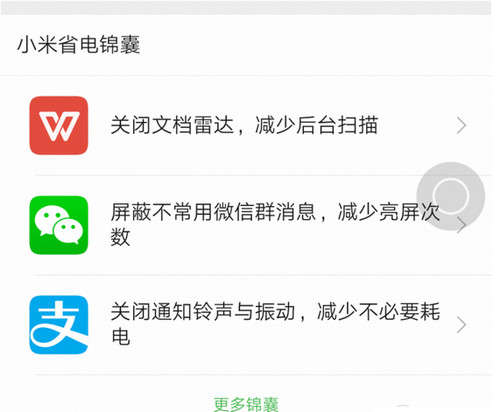
Task: Tap the smaller chat bubble on the WeChat icon
Action: pos(68,231)
